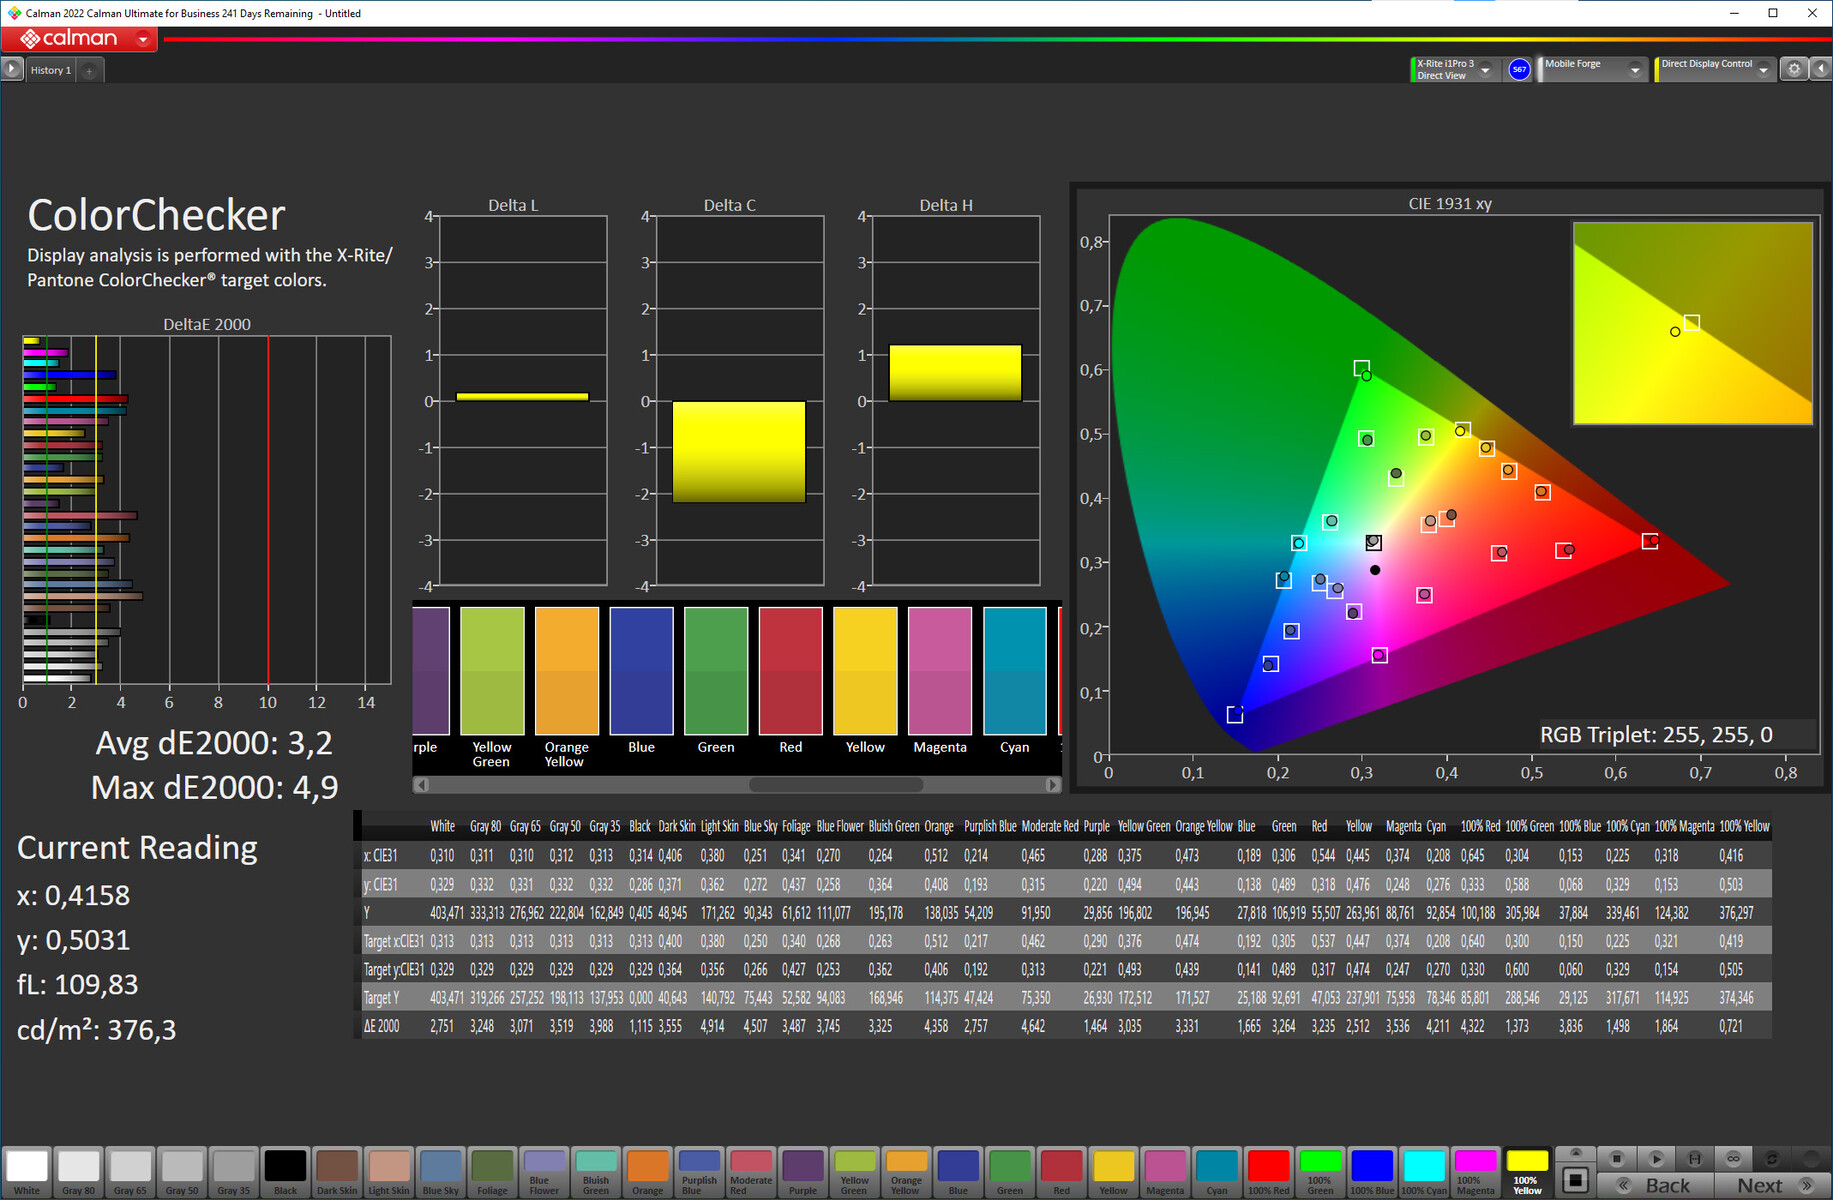The height and width of the screenshot is (1200, 1833).
Task: Collapse the right panel with the top-right arrow button
Action: tap(1820, 69)
